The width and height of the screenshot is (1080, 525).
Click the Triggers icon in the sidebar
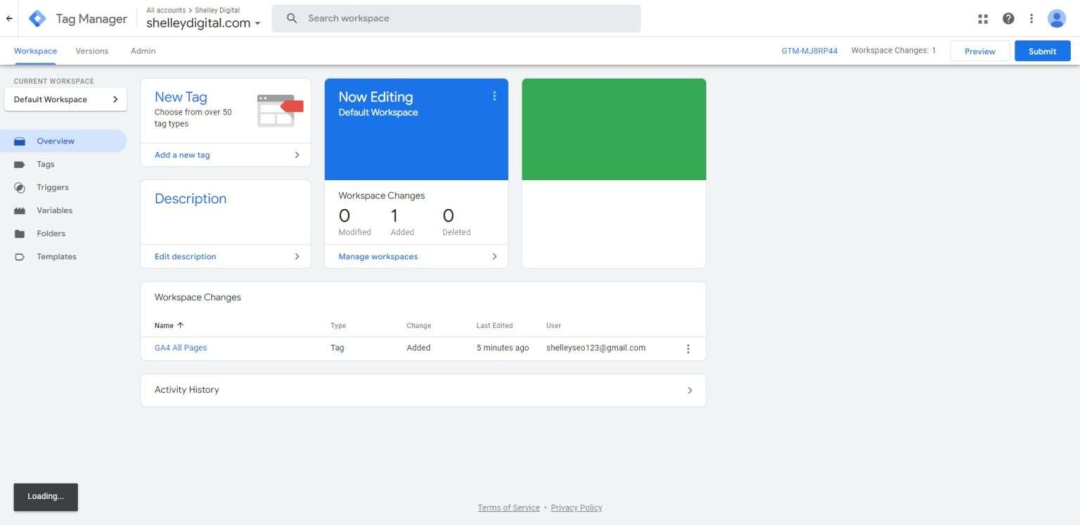[x=19, y=187]
